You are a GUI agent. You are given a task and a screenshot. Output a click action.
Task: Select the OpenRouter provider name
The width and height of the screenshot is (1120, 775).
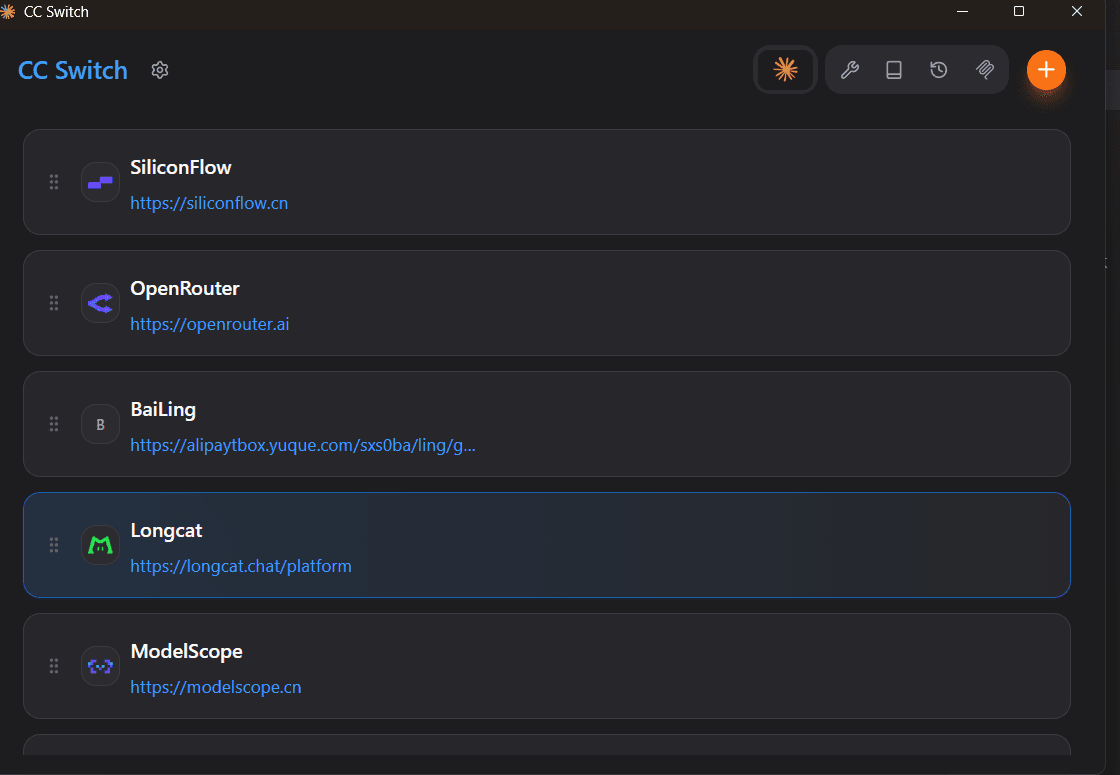coord(185,289)
